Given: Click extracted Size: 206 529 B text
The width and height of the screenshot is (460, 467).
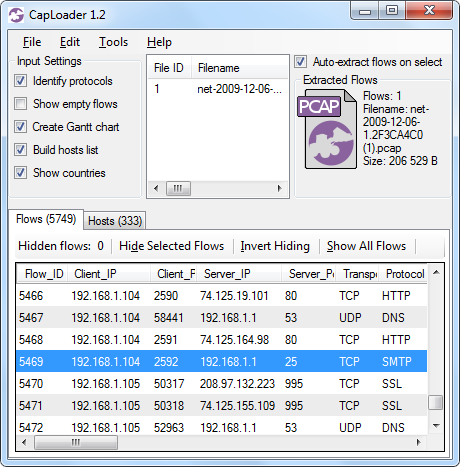Looking at the screenshot, I should click(x=400, y=161).
